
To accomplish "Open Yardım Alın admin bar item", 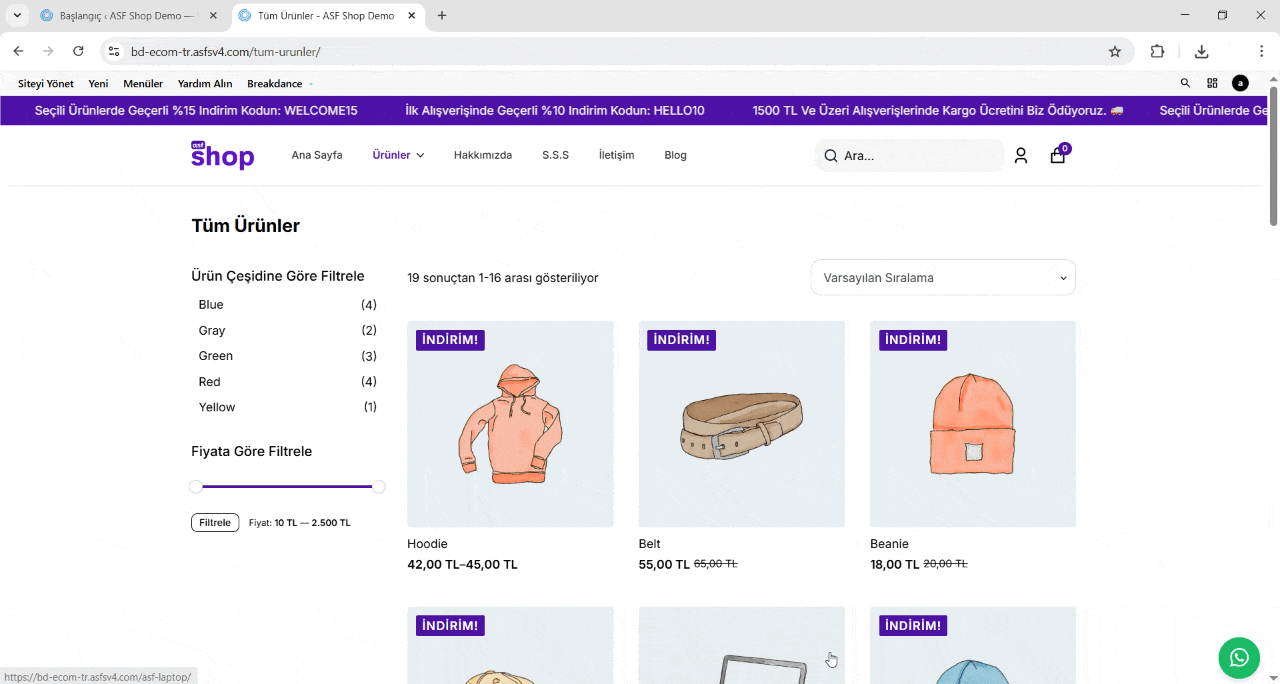I will point(205,84).
